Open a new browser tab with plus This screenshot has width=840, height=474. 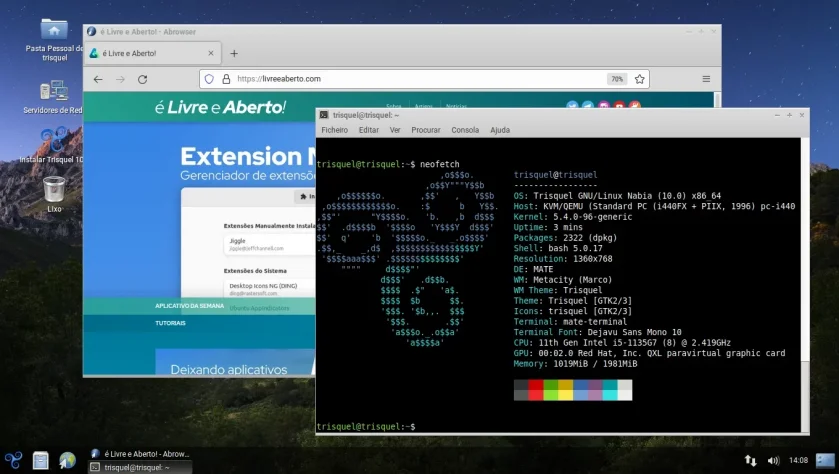pos(234,54)
